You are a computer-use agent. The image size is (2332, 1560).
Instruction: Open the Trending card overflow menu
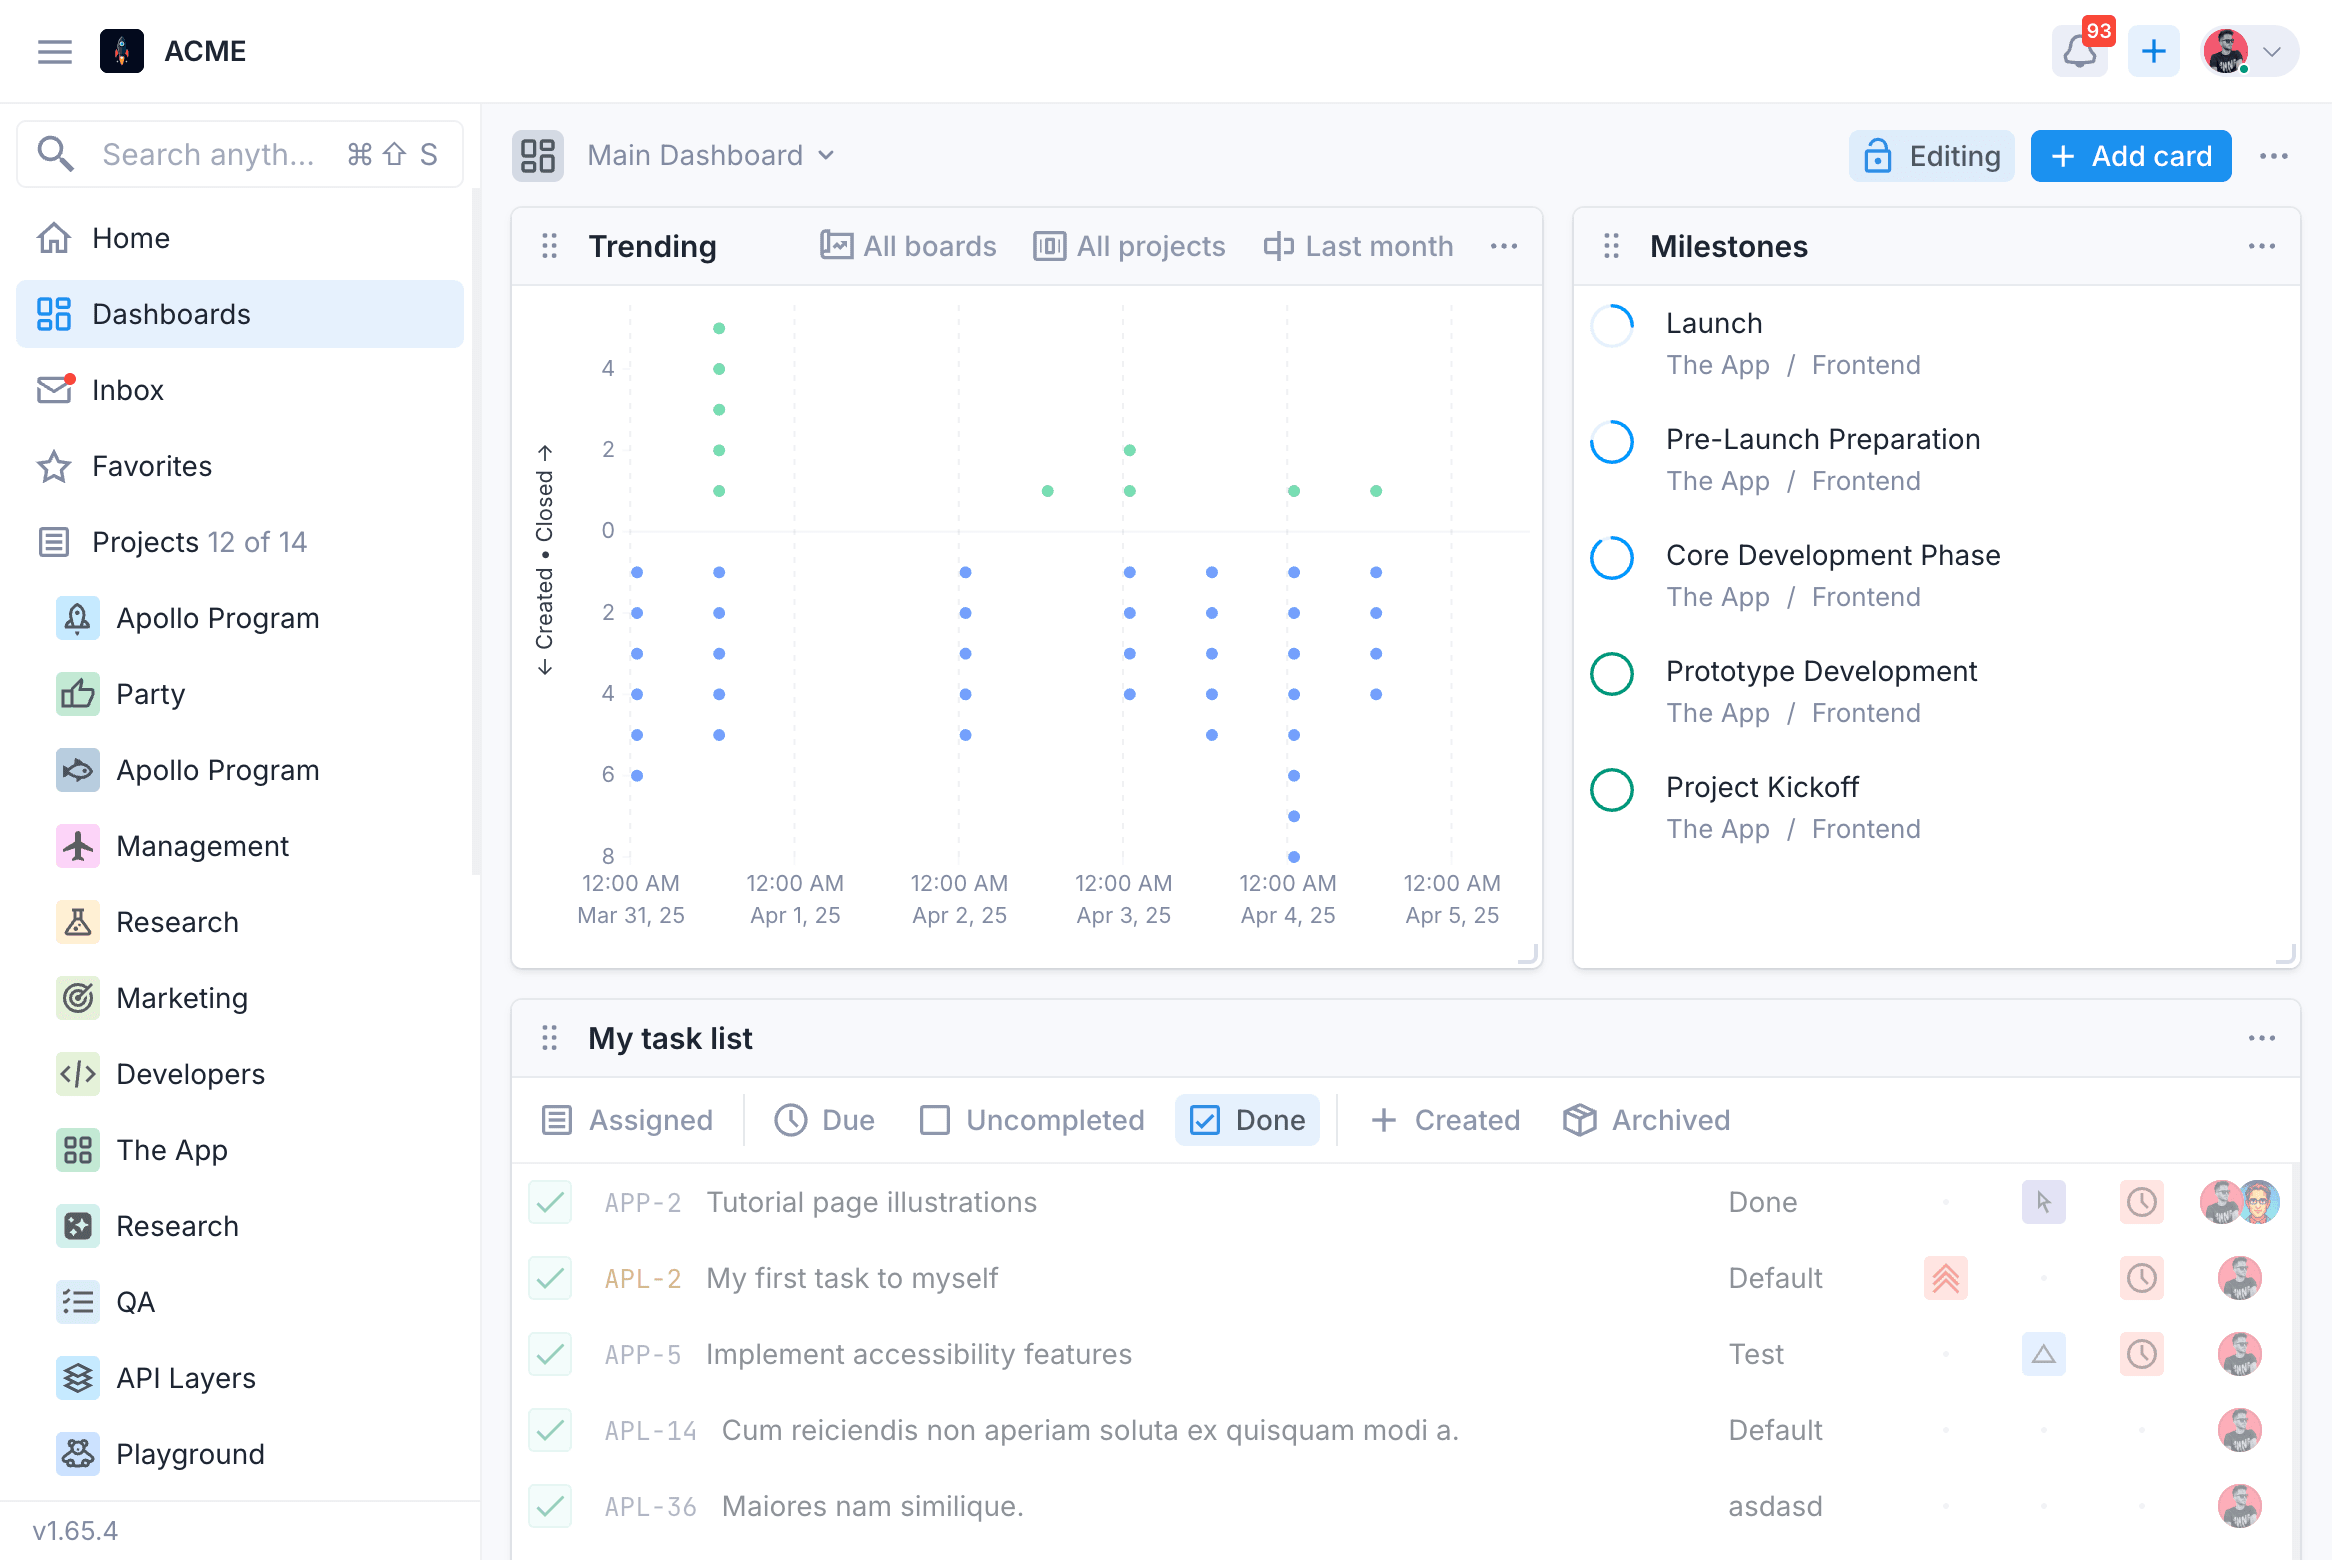tap(1504, 246)
